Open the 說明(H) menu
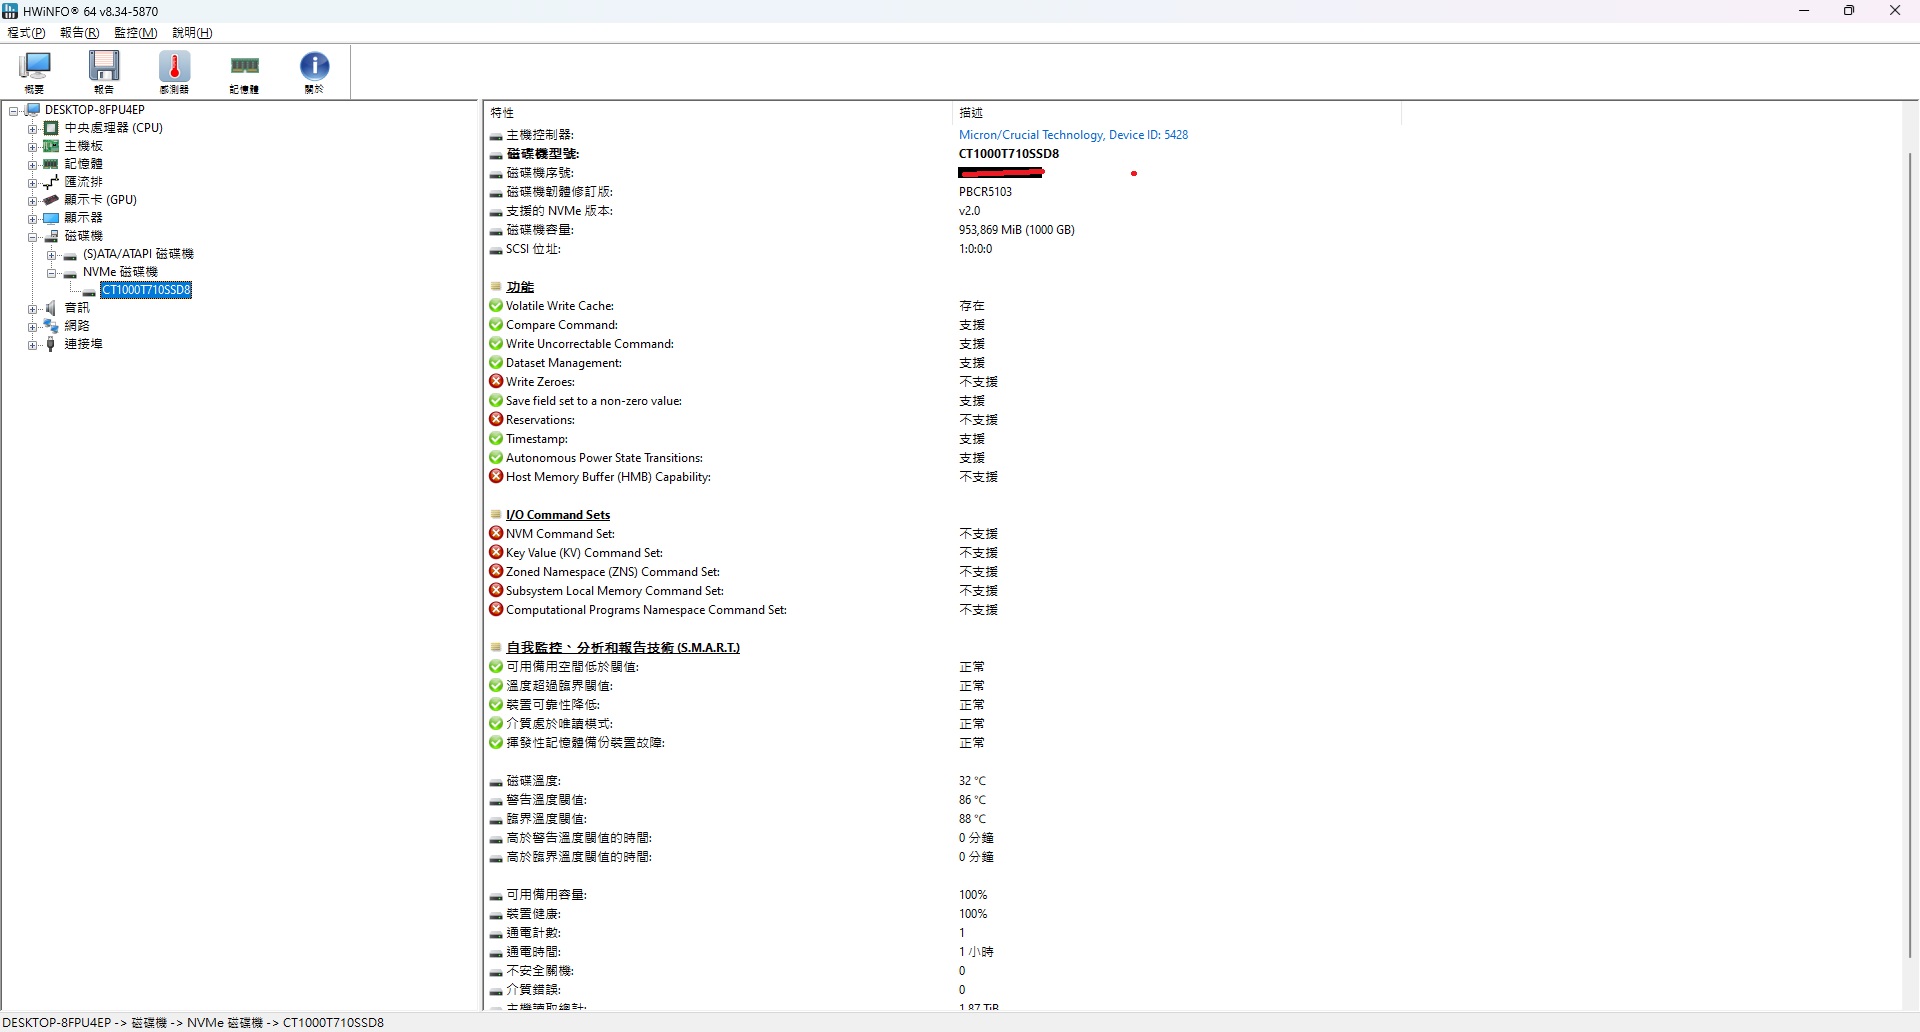 tap(192, 33)
